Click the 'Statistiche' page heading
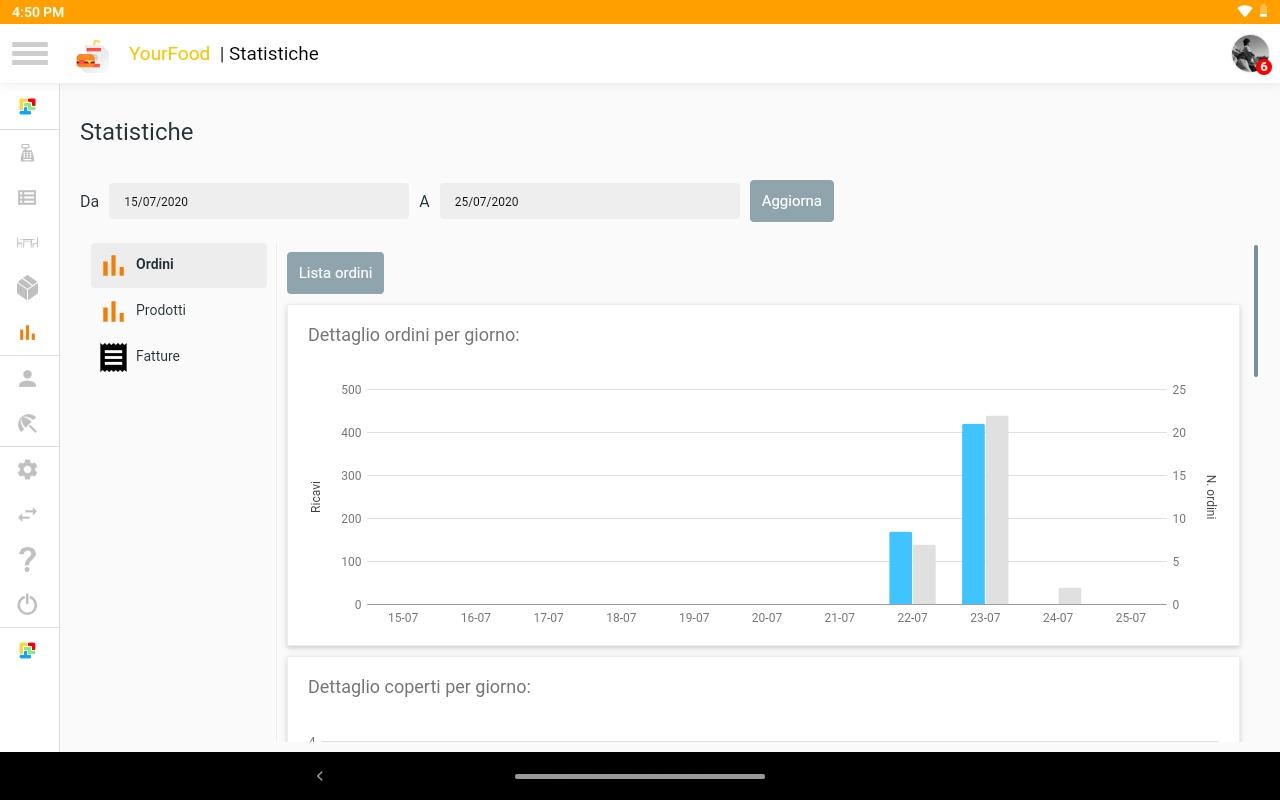 [x=137, y=132]
